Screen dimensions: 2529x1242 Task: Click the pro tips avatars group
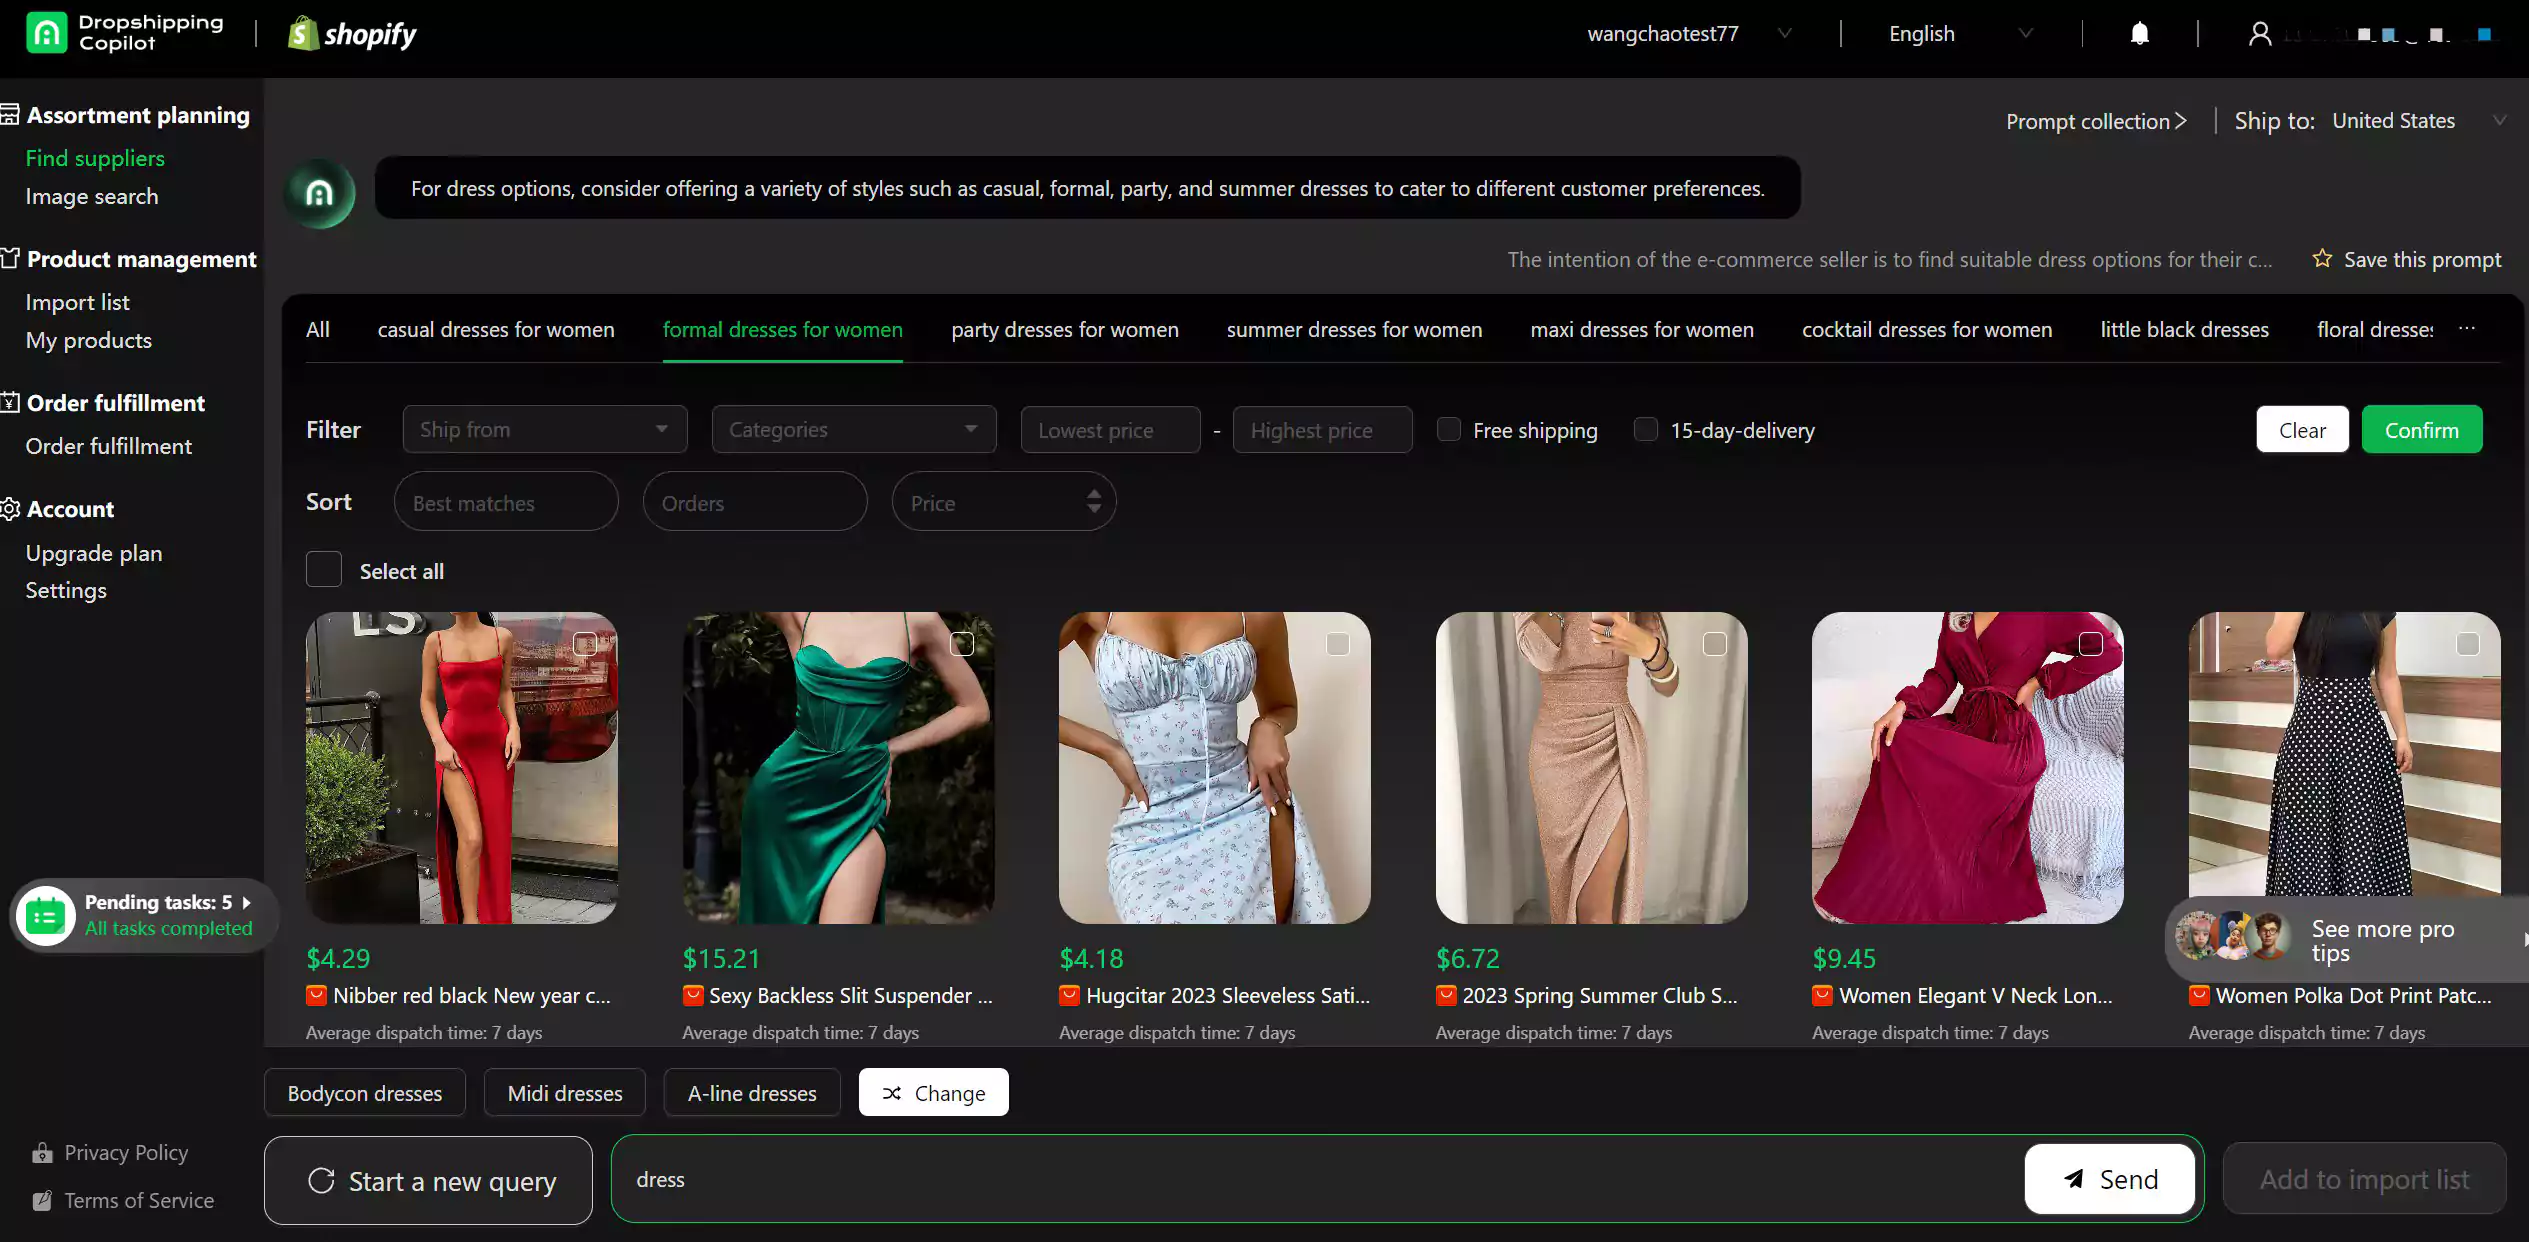click(2233, 937)
